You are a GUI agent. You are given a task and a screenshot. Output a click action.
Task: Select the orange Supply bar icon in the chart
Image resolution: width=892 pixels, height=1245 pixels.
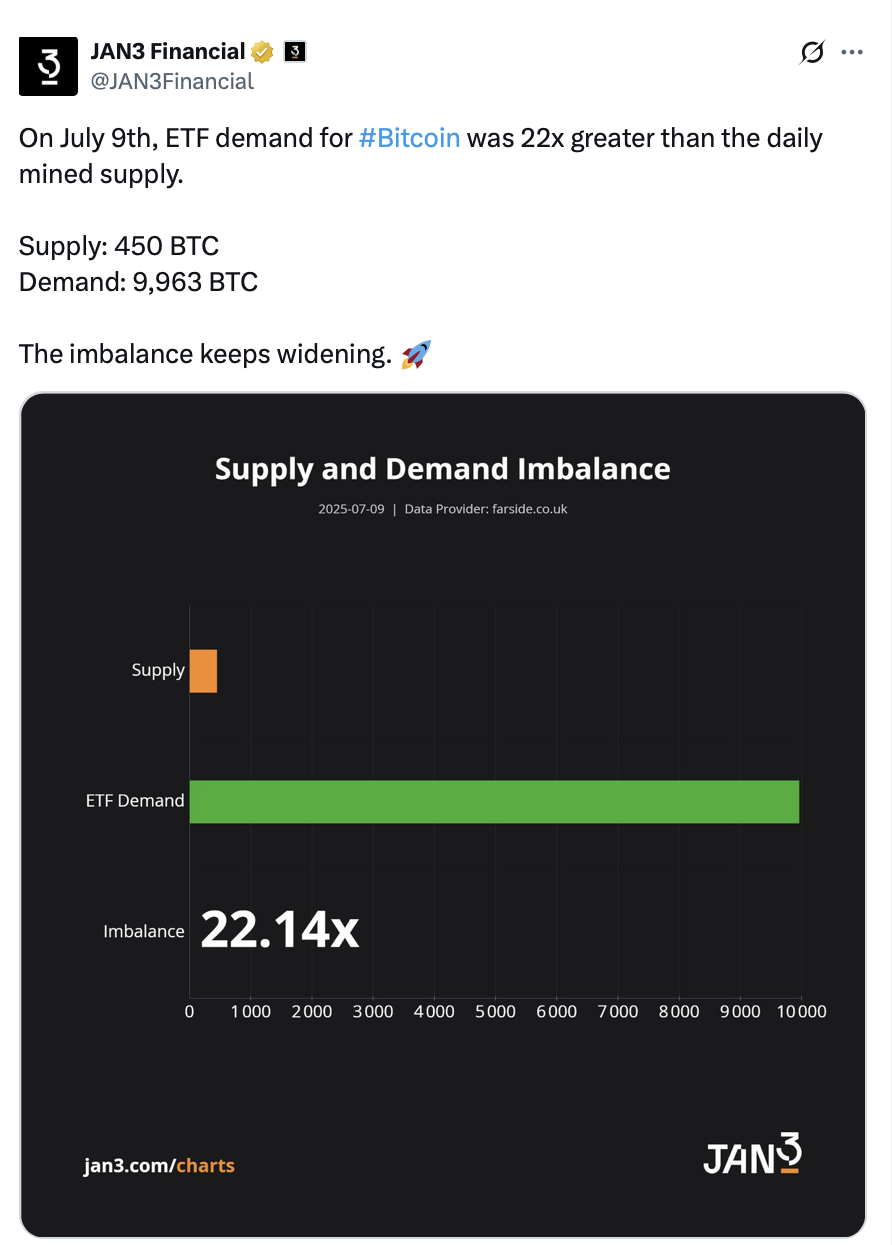(x=203, y=670)
